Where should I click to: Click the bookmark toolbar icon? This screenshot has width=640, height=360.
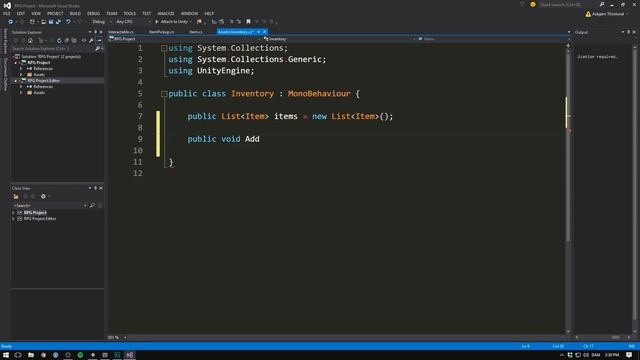[248, 22]
